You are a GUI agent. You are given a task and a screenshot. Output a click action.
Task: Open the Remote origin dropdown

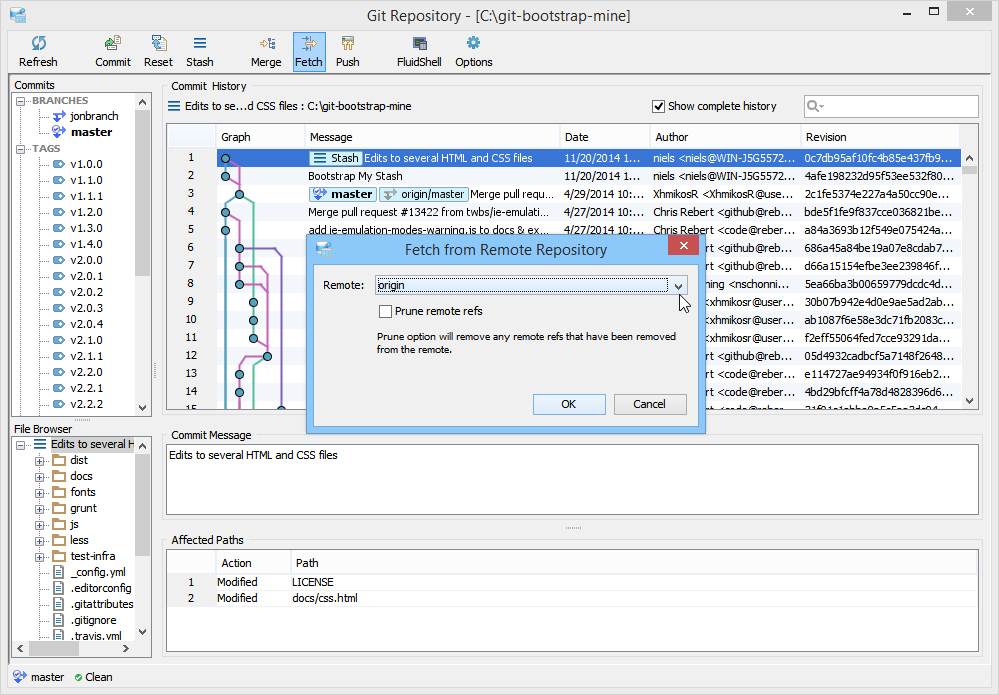pos(679,285)
